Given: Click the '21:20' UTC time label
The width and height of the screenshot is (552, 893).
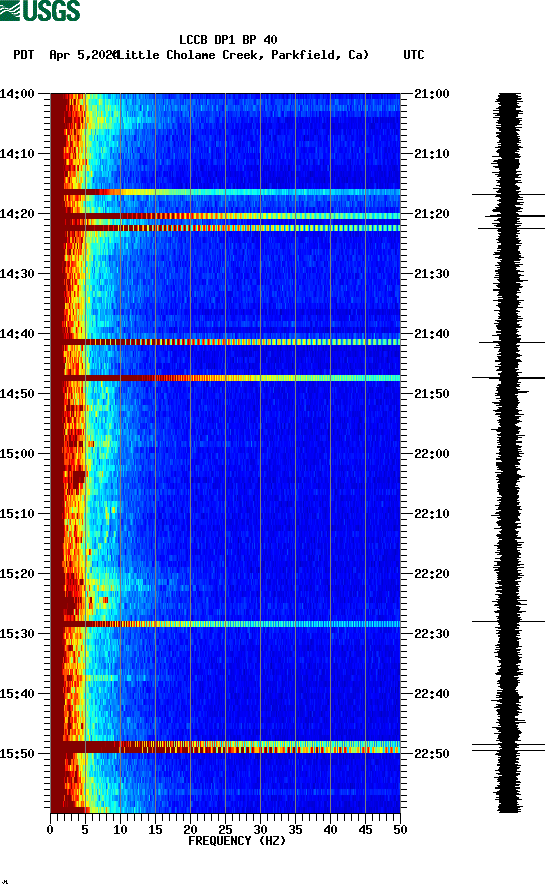Looking at the screenshot, I should (x=432, y=214).
